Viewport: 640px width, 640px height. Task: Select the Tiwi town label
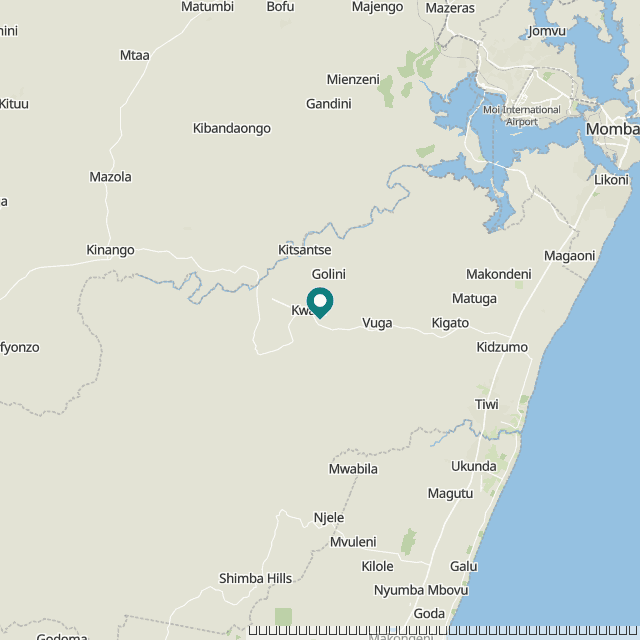coord(487,404)
